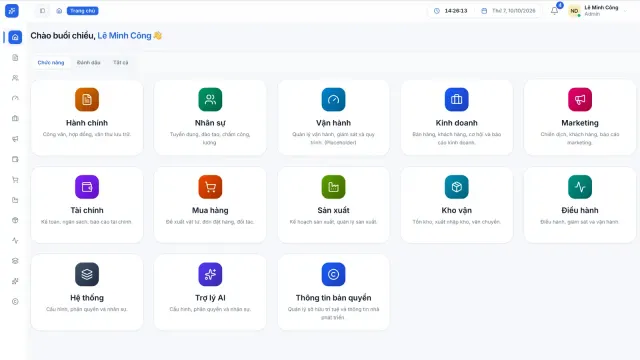Click the Điều hành pulse card icon
Viewport: 640px width, 360px height.
(580, 187)
